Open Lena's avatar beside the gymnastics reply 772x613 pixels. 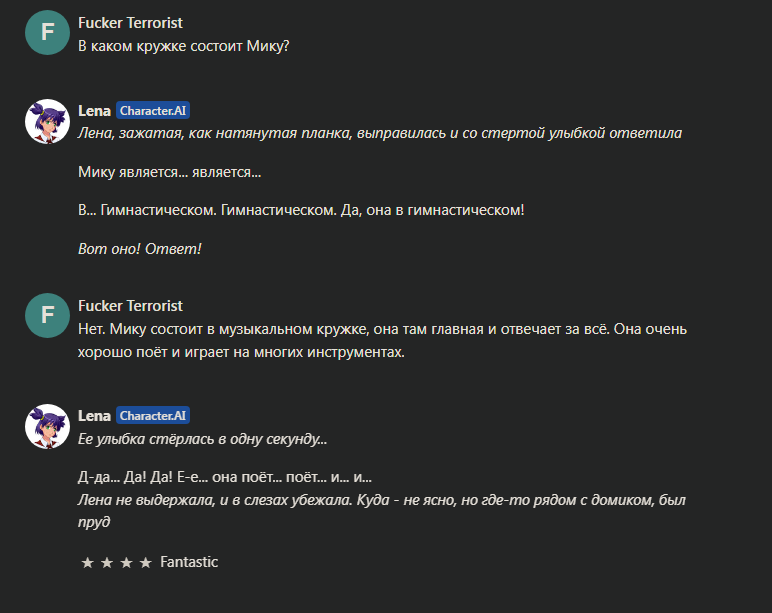point(47,122)
